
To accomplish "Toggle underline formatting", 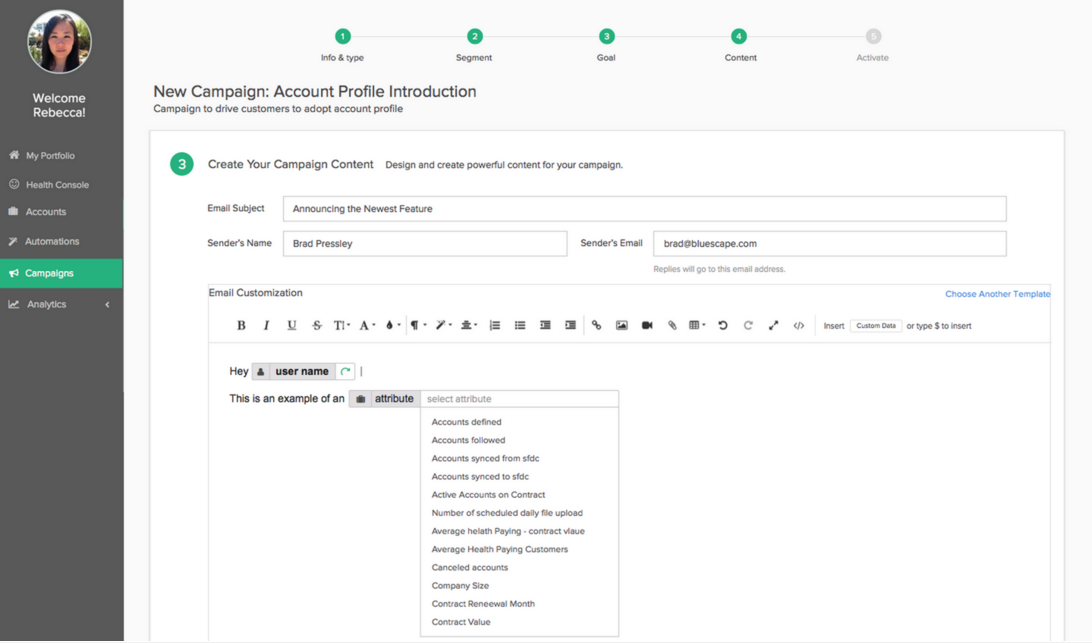I will pos(292,325).
